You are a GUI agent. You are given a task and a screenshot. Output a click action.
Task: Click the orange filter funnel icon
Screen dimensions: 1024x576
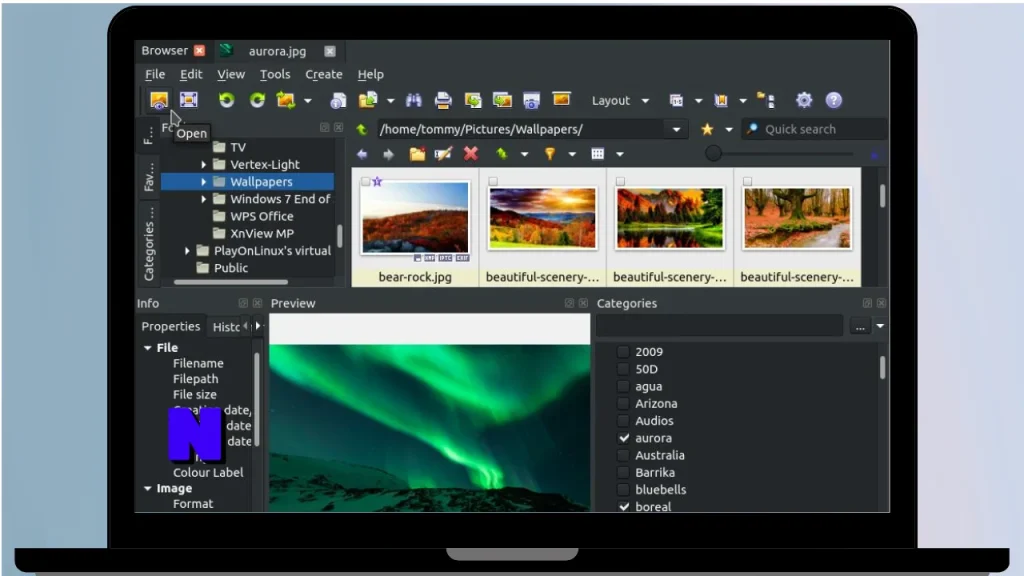point(550,154)
